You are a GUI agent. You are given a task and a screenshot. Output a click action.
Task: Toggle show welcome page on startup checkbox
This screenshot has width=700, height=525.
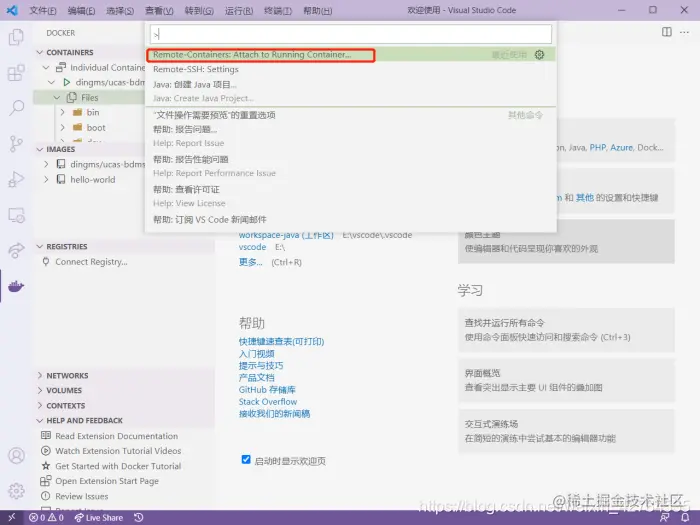pos(246,459)
